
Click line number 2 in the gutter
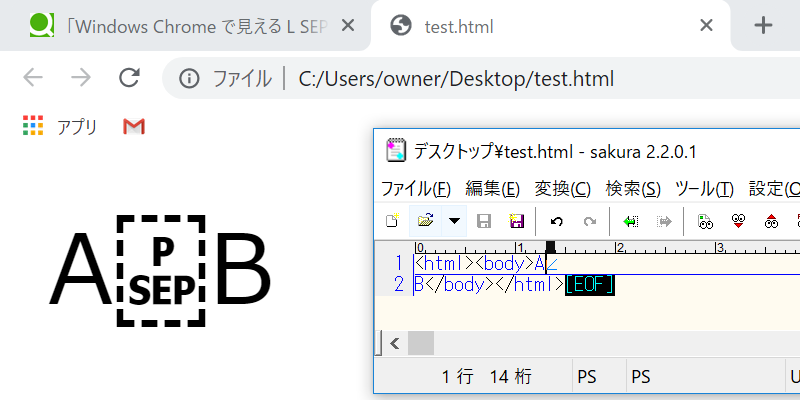[399, 285]
